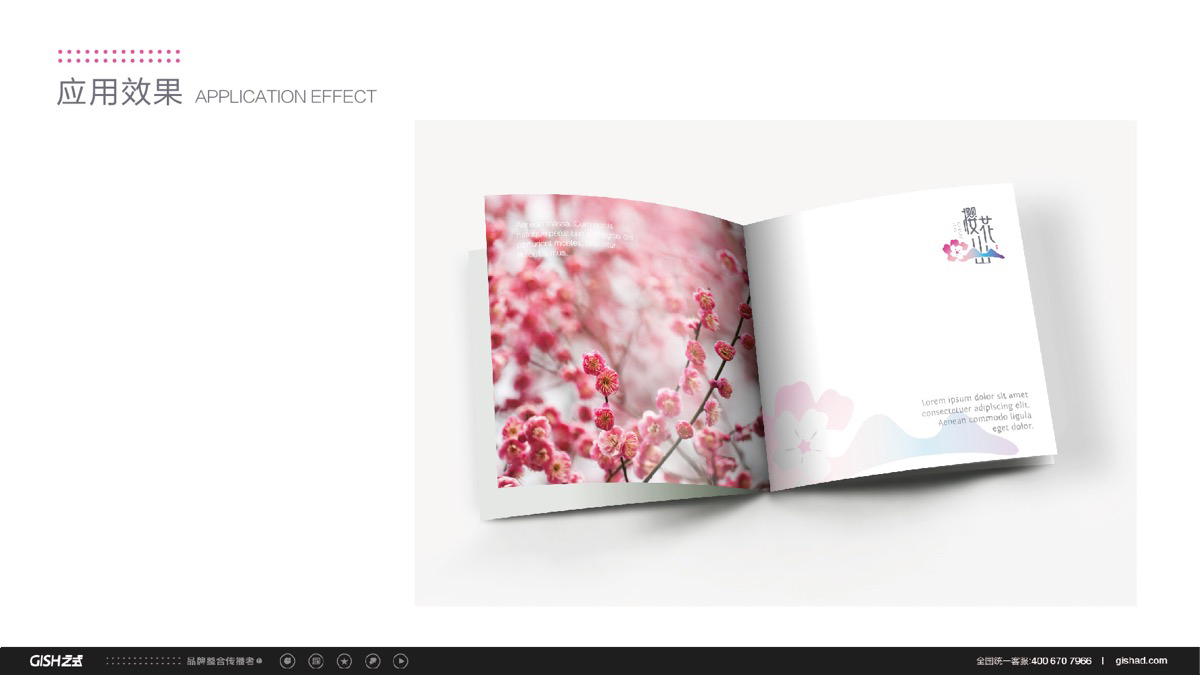Click the 品牌整合传播者 slogan in footer
The width and height of the screenshot is (1200, 675).
[x=220, y=661]
